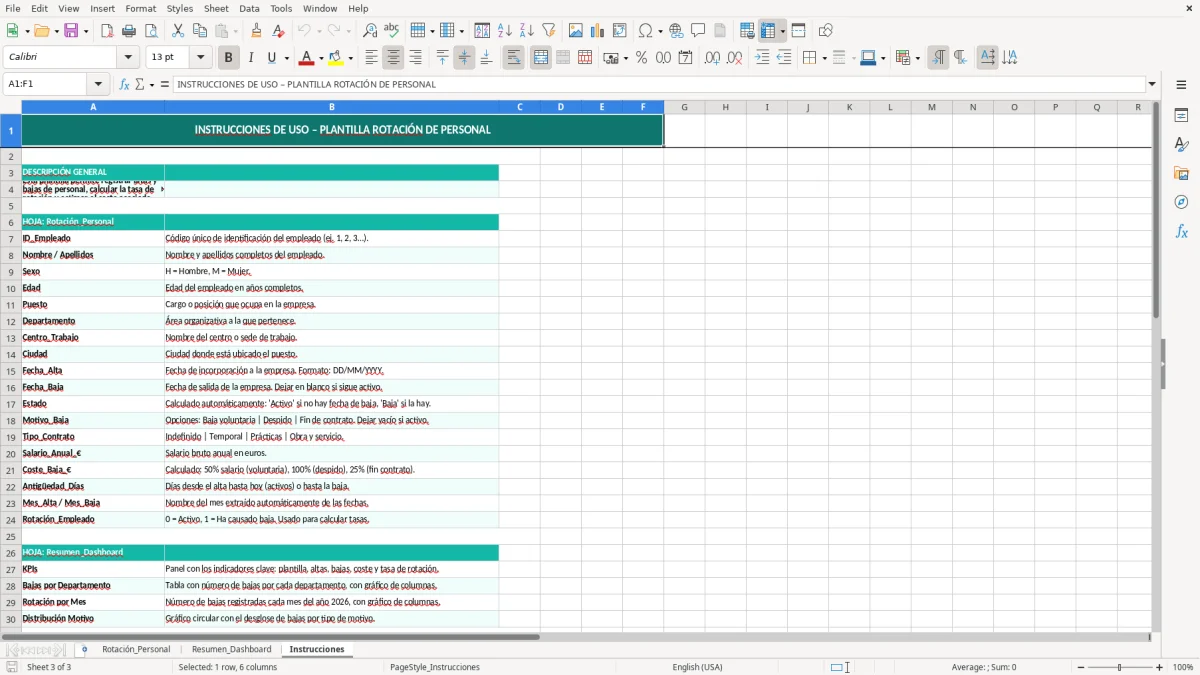Switch to the Resumen_Dashboard sheet tab

pyautogui.click(x=231, y=649)
